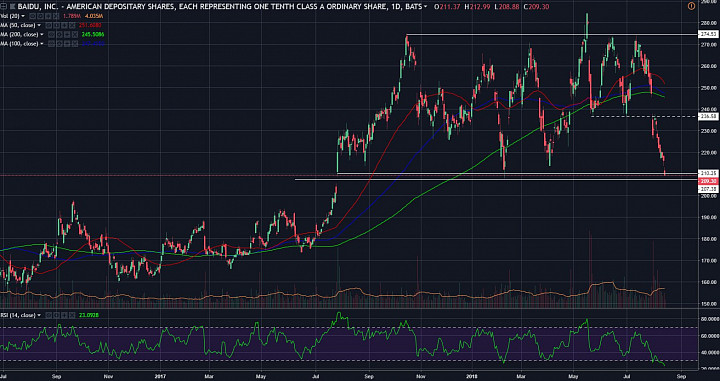The height and width of the screenshot is (381, 720).
Task: Click the 40.0000 tick on RSI axis
Action: [x=709, y=353]
